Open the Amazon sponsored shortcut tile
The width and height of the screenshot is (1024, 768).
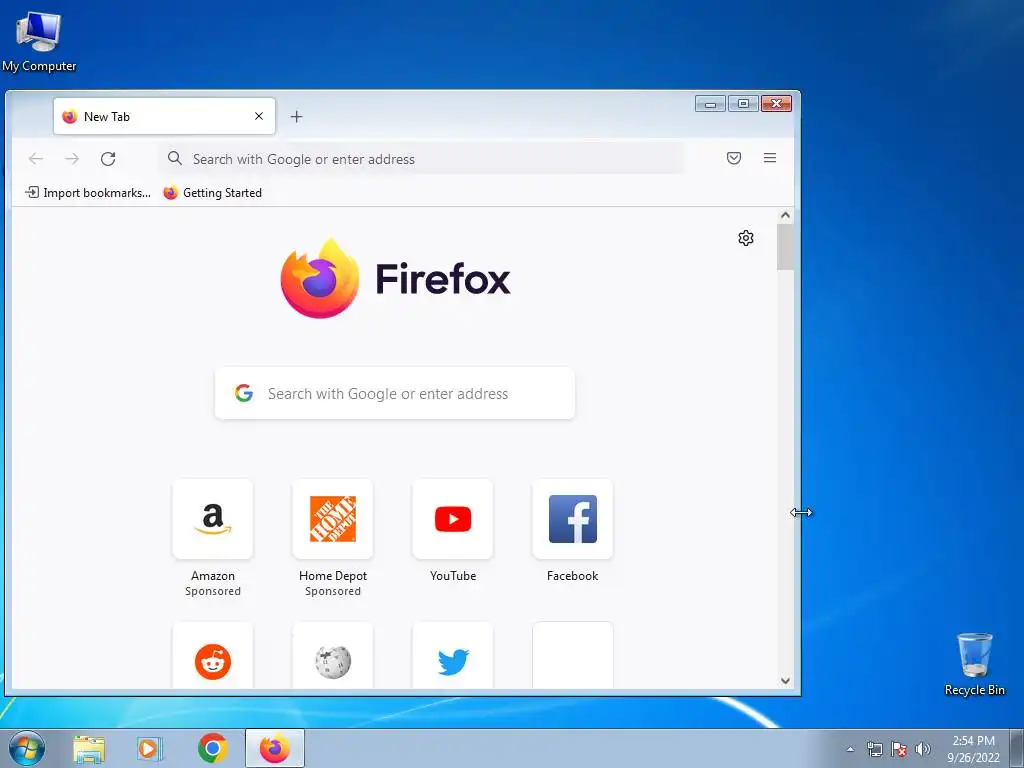pyautogui.click(x=213, y=519)
